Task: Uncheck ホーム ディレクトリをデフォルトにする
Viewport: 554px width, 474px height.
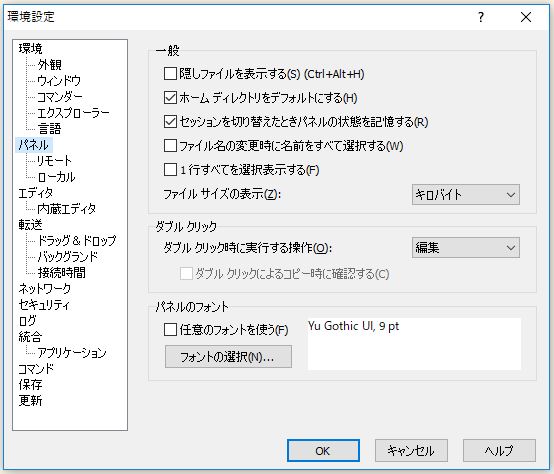Action: click(x=170, y=97)
